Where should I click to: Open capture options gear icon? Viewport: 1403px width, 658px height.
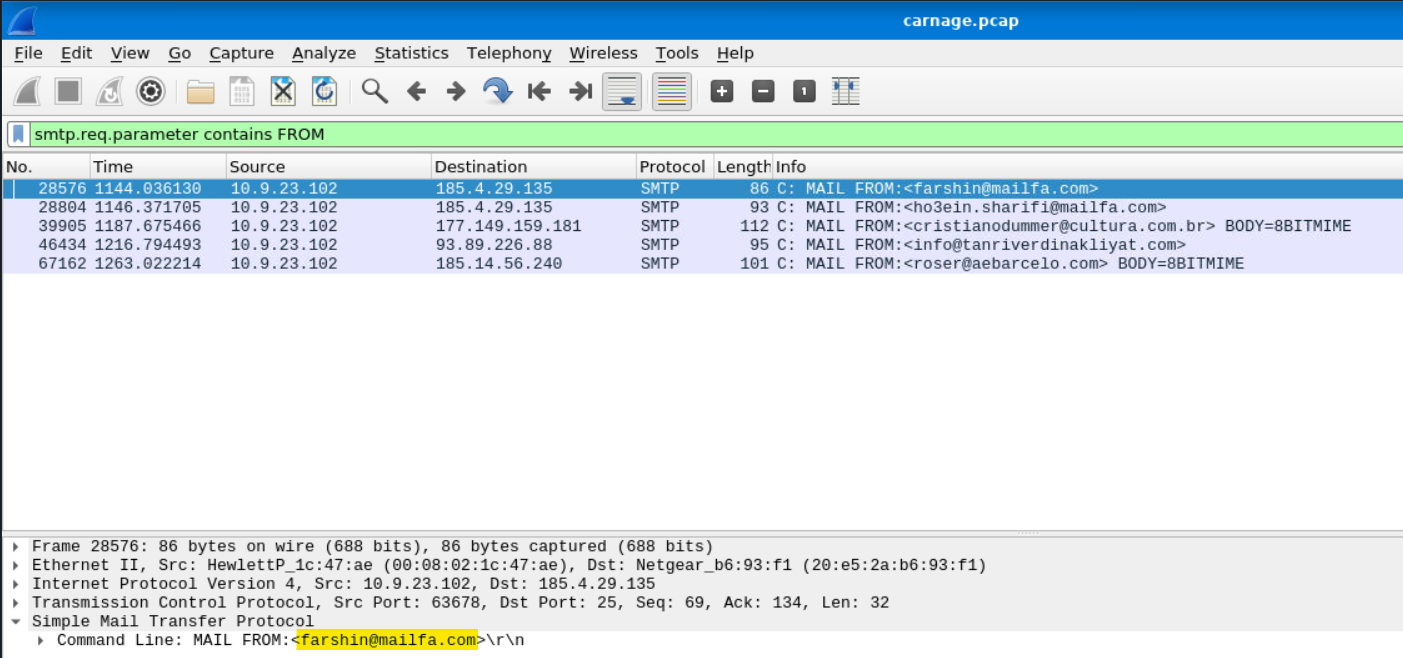coord(150,92)
